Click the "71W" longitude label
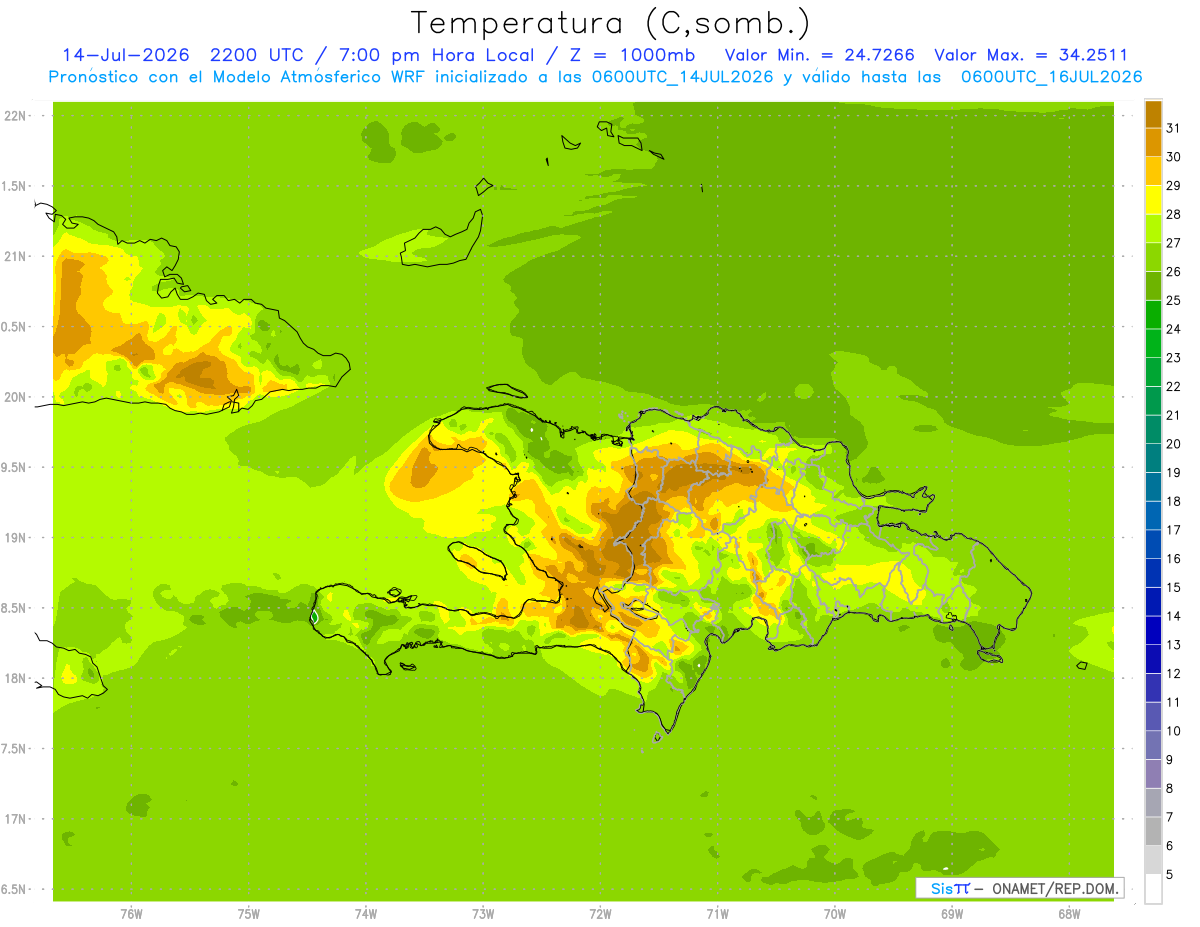The height and width of the screenshot is (927, 1200). (x=717, y=913)
